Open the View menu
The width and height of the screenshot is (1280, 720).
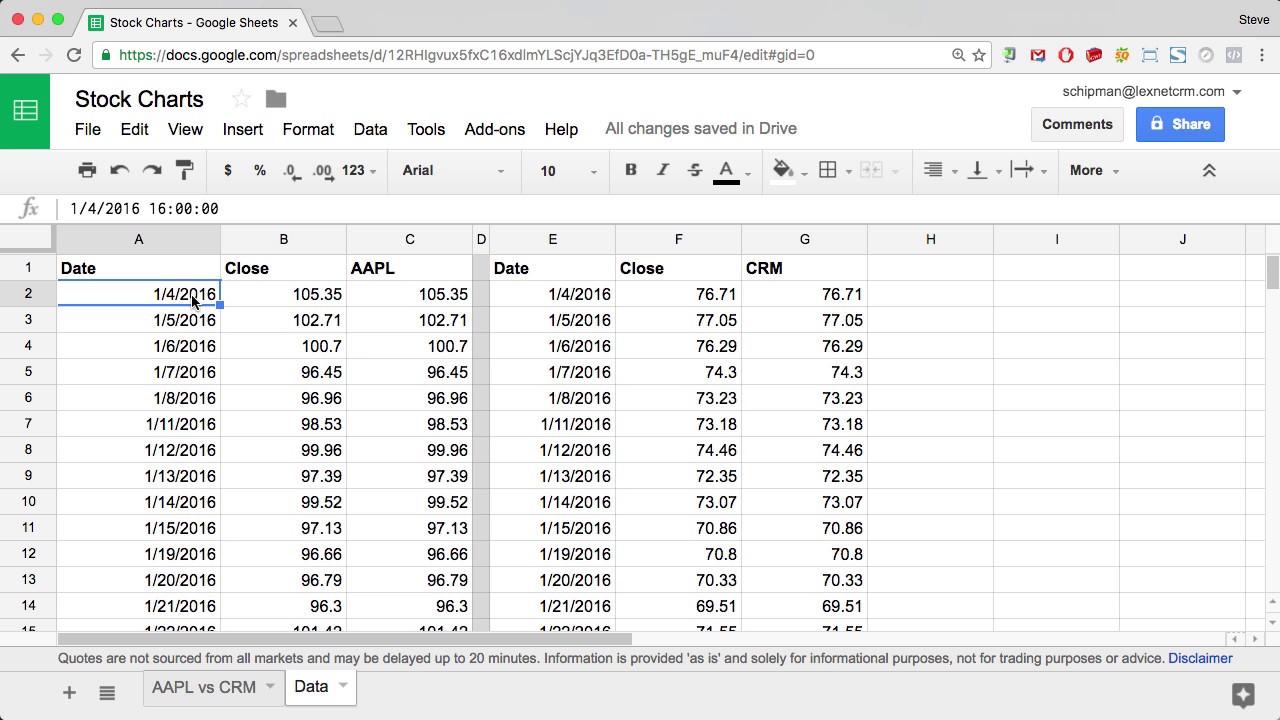(185, 129)
